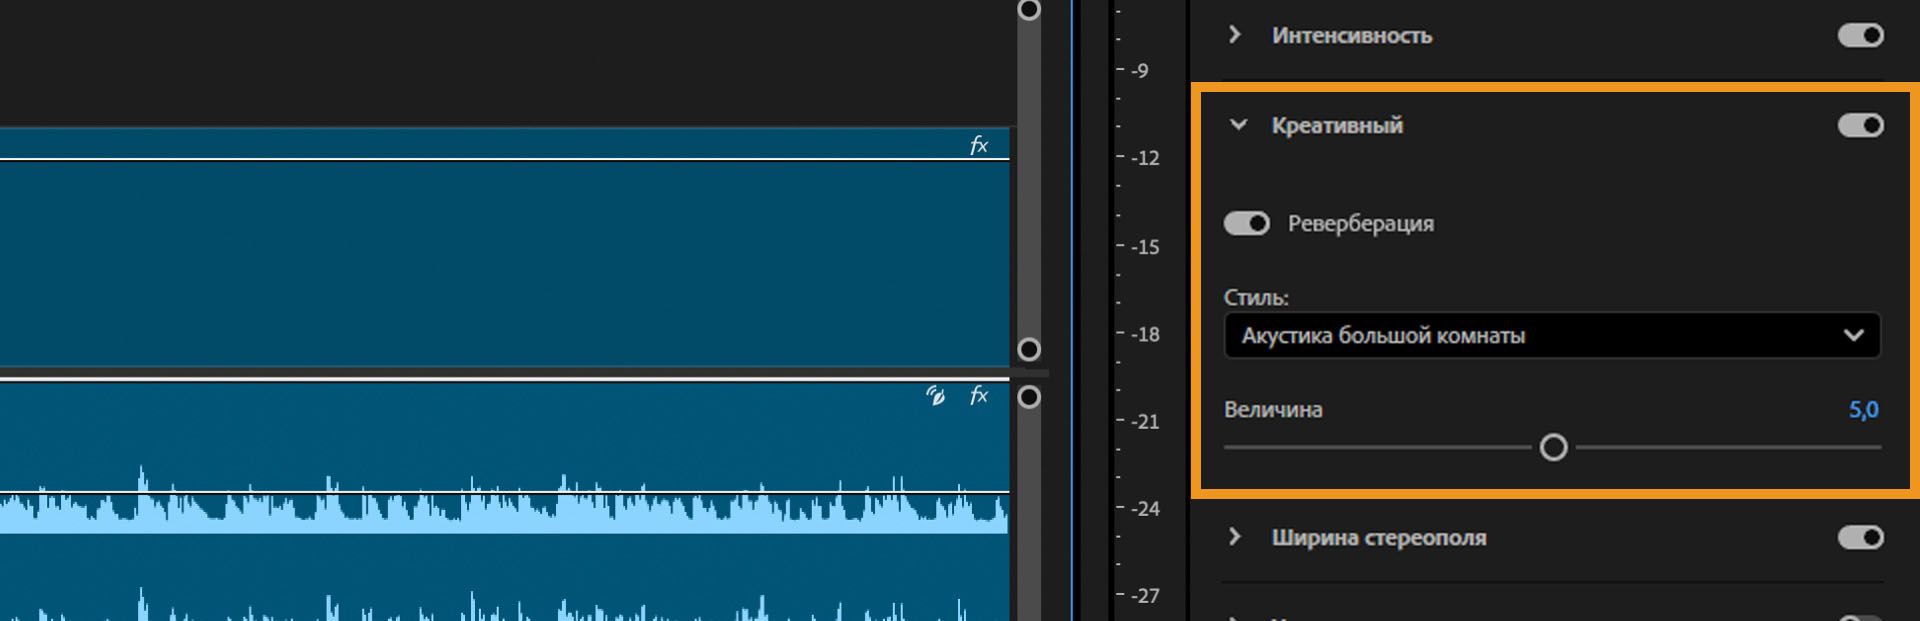The width and height of the screenshot is (1920, 621).
Task: Click the -18 mark on the audio meter
Action: pyautogui.click(x=1145, y=334)
